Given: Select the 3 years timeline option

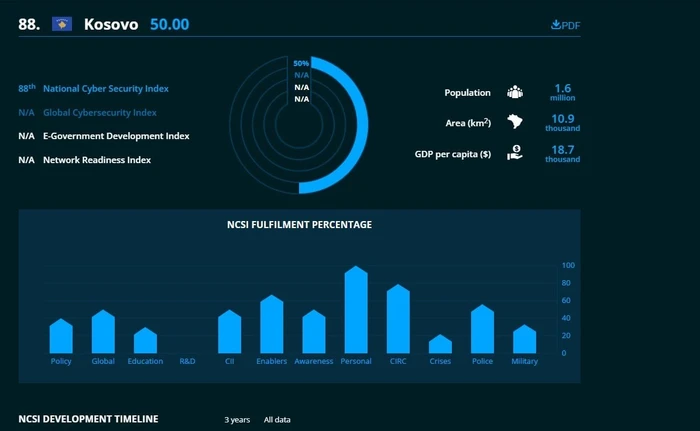Looking at the screenshot, I should tap(237, 420).
